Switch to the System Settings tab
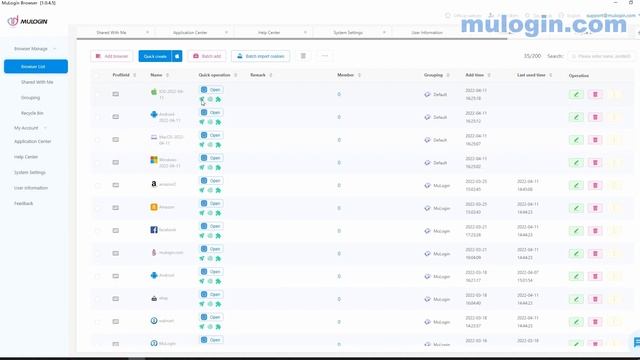The width and height of the screenshot is (640, 360). 348,32
